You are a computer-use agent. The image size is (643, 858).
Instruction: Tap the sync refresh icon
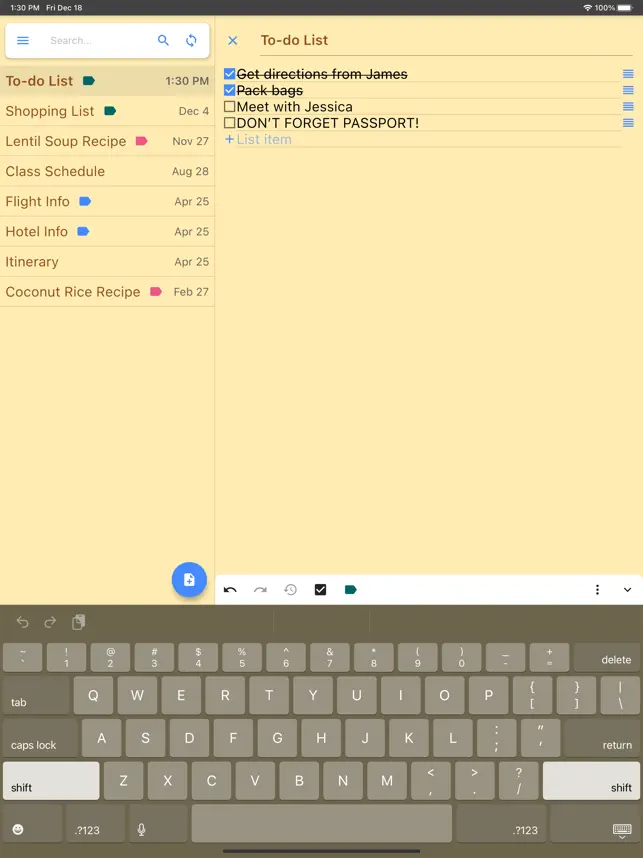(x=191, y=40)
